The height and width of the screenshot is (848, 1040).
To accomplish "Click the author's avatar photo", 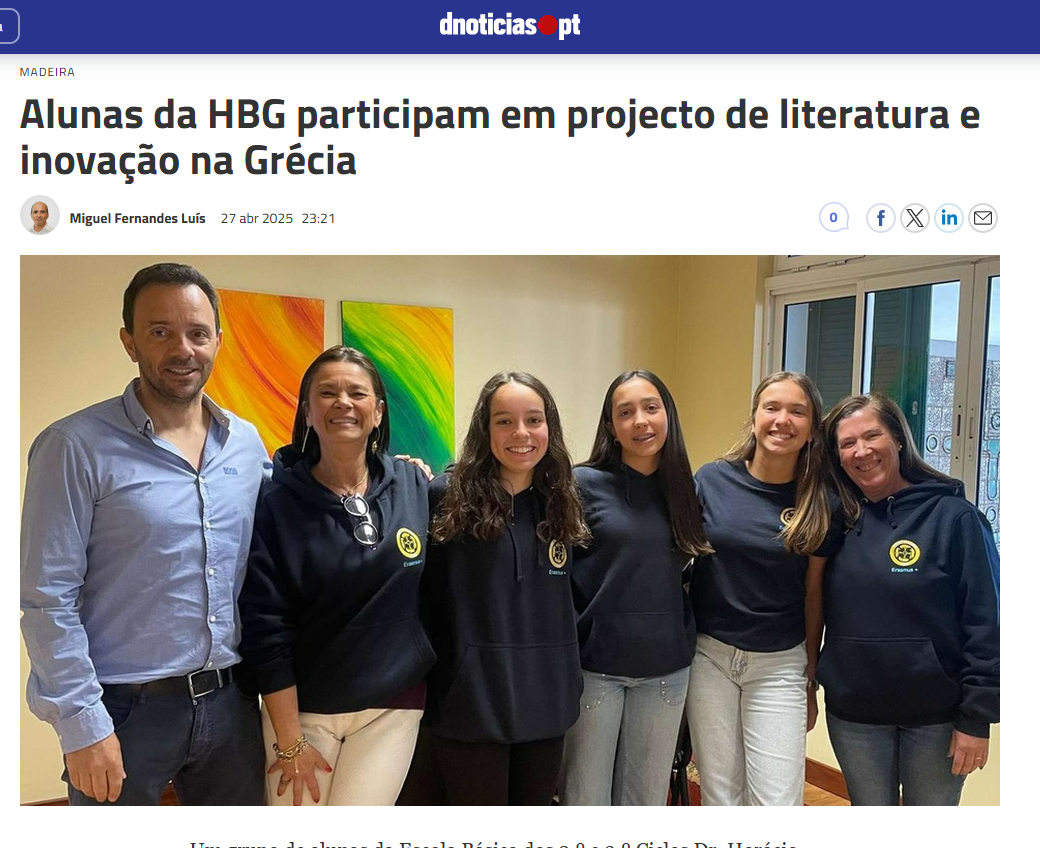I will pos(40,215).
